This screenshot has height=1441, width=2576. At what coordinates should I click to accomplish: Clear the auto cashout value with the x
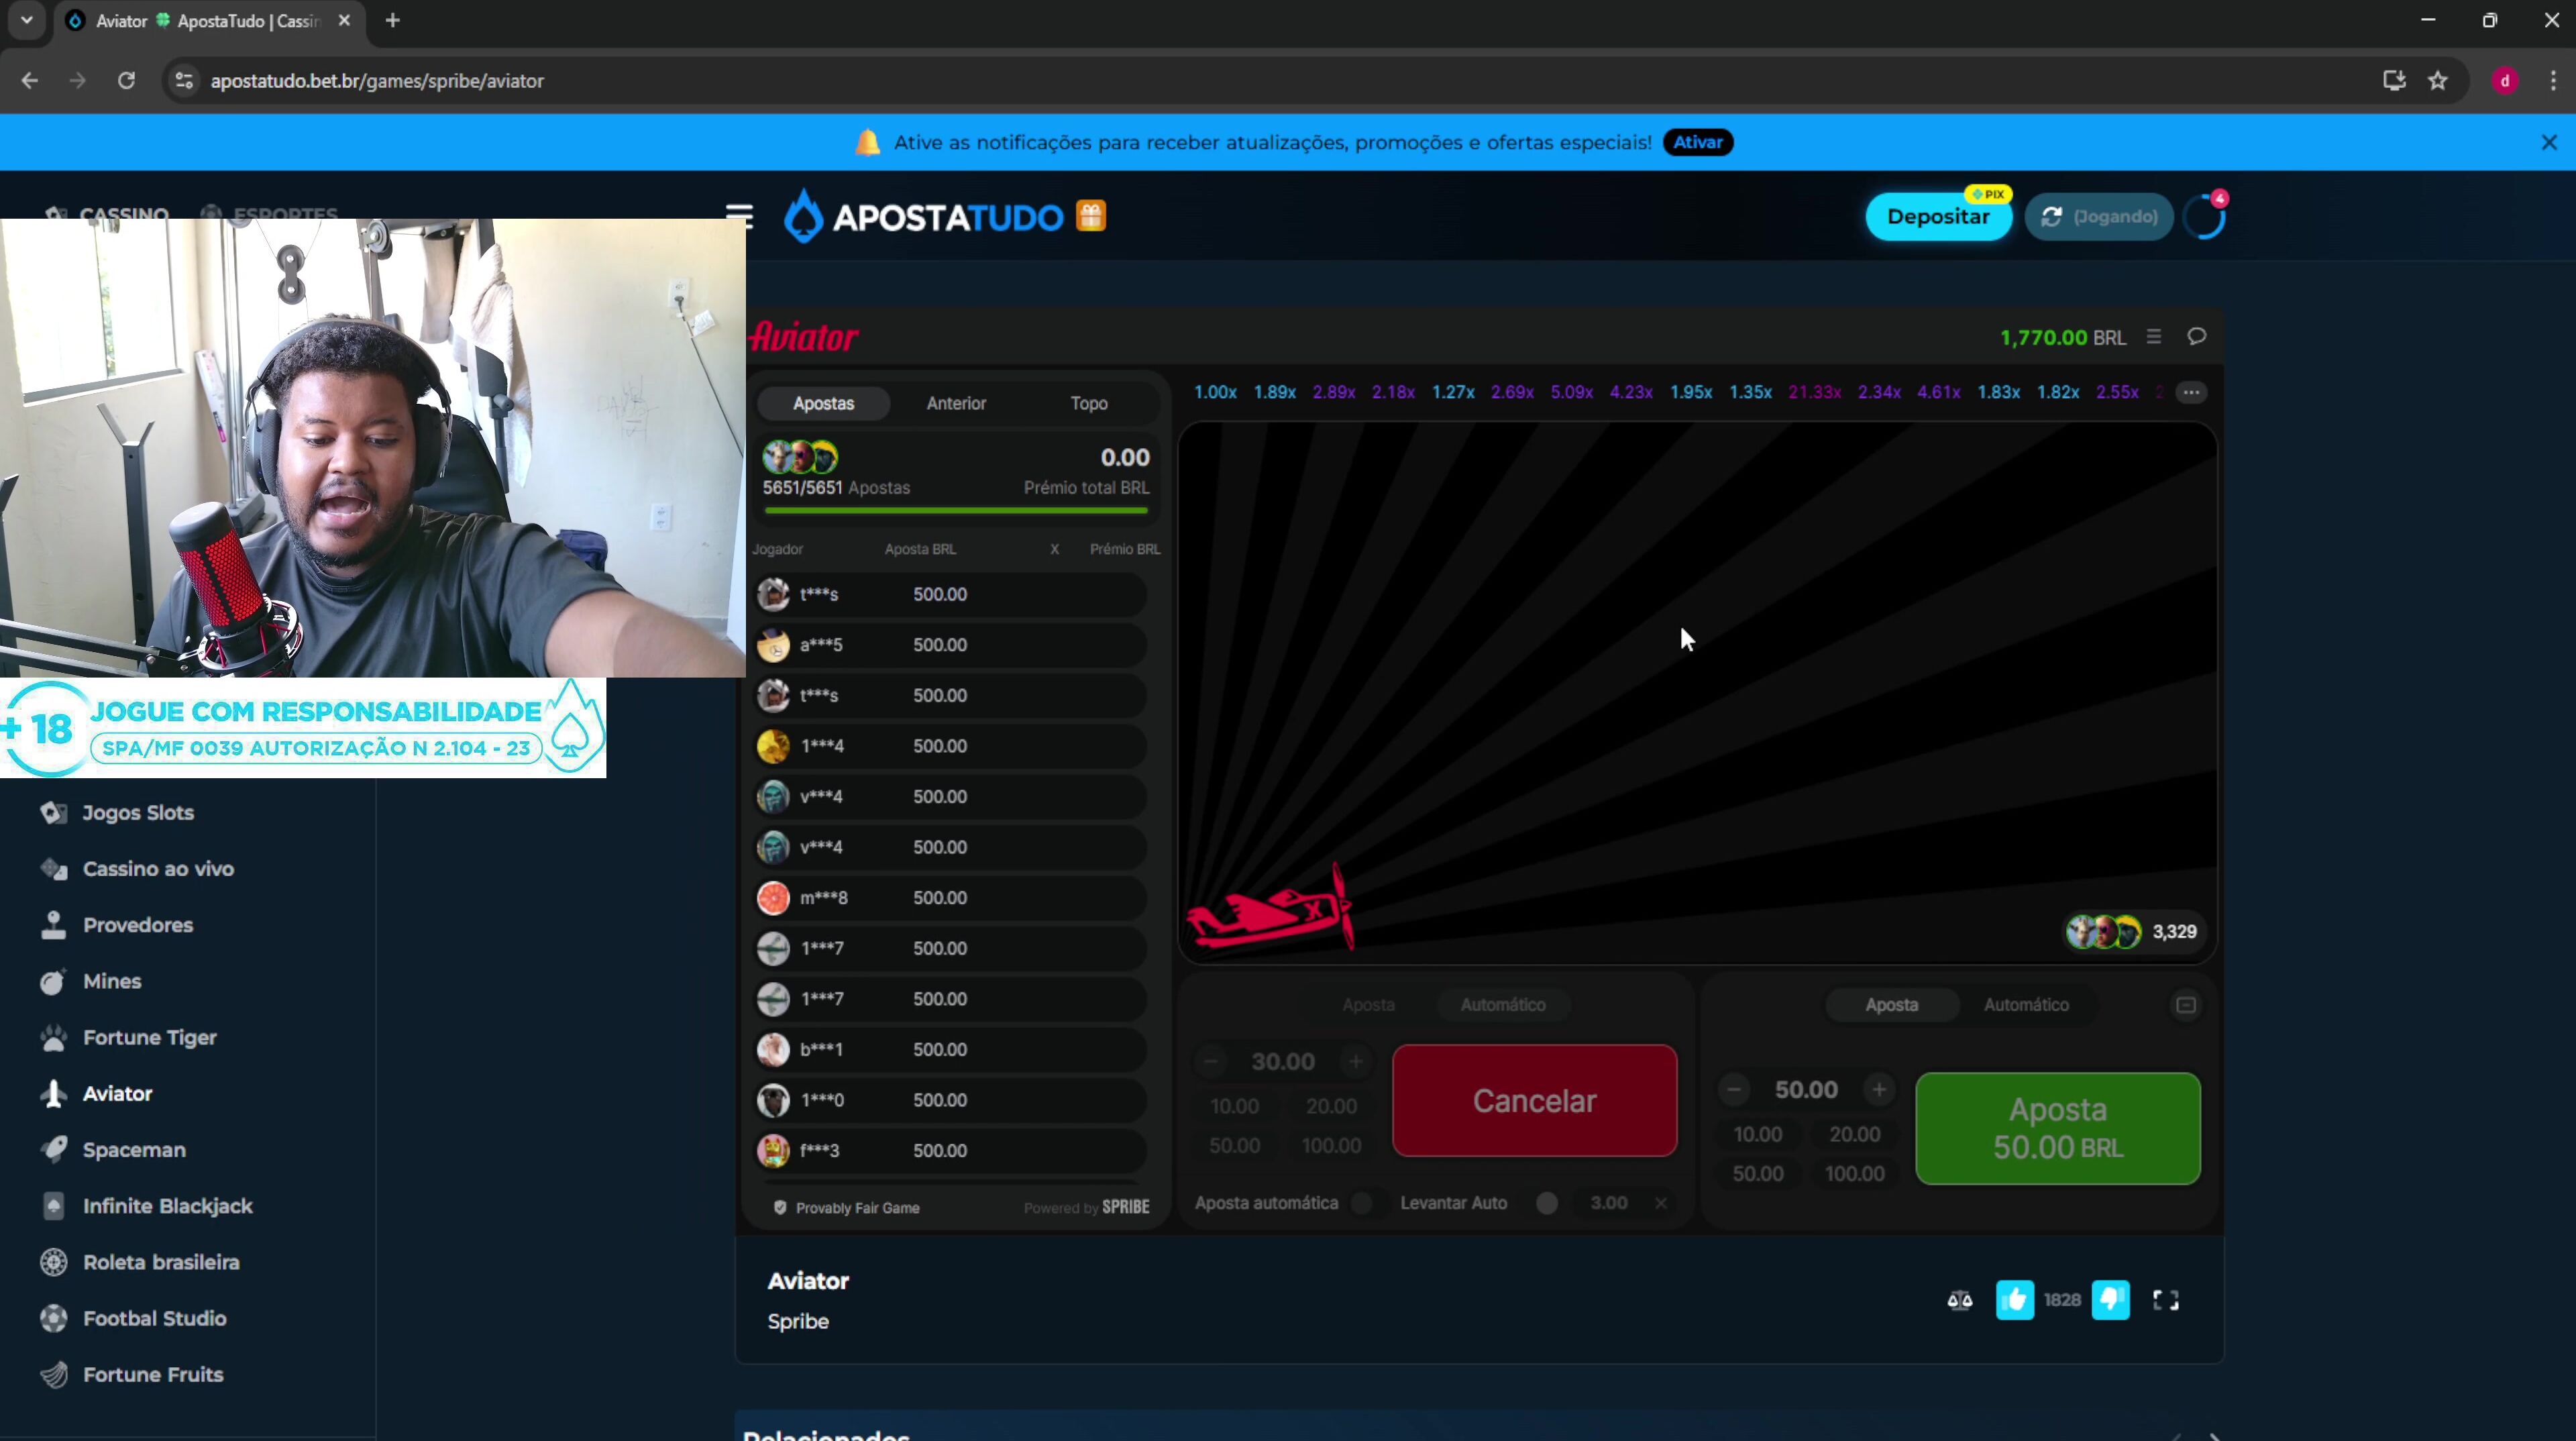[x=1661, y=1203]
